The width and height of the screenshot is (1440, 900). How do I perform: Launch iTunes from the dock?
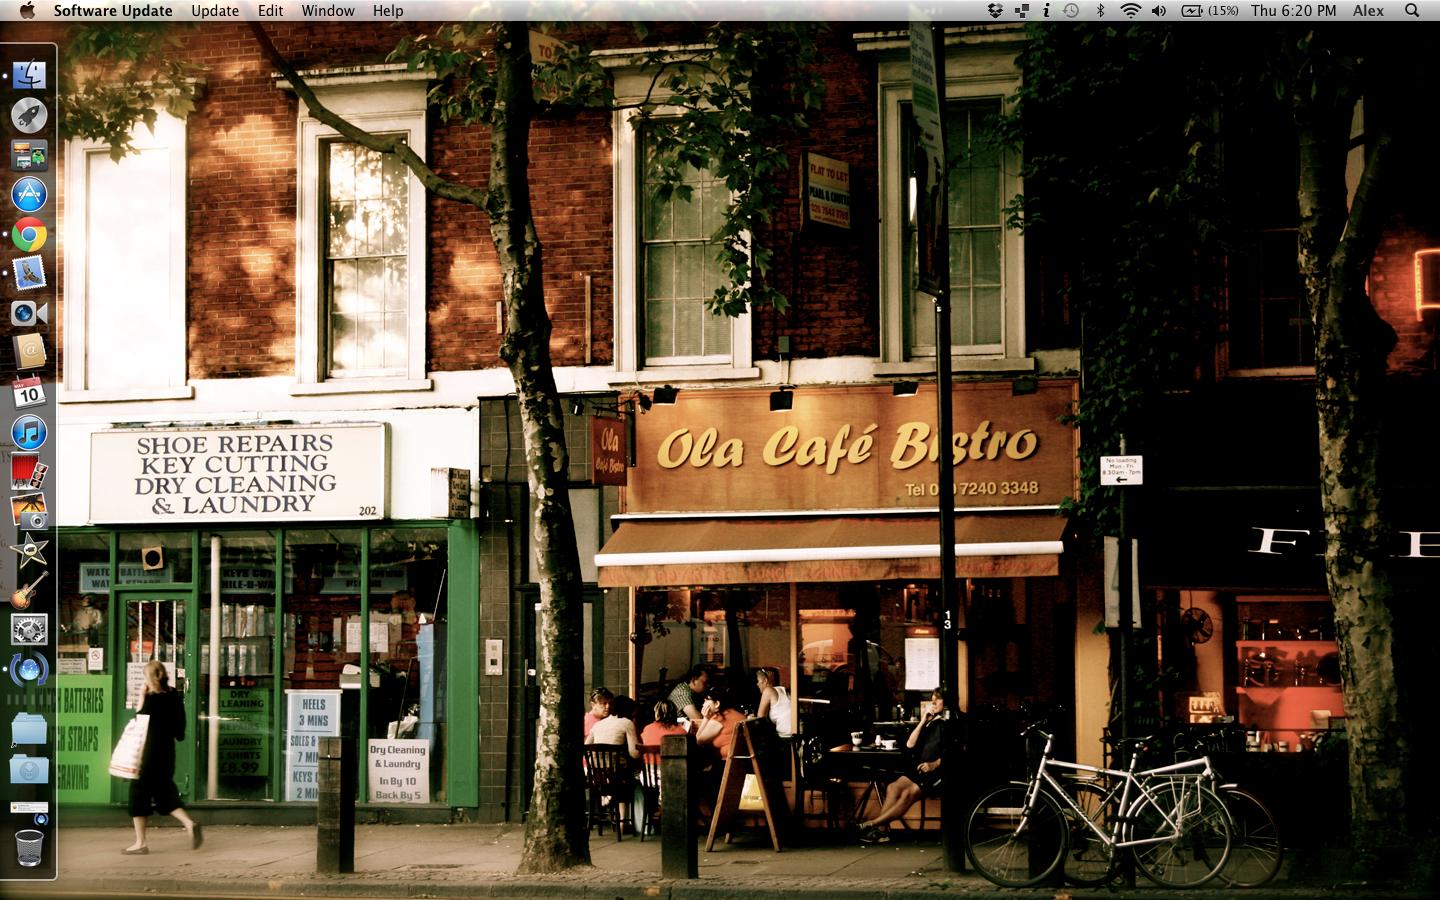29,431
